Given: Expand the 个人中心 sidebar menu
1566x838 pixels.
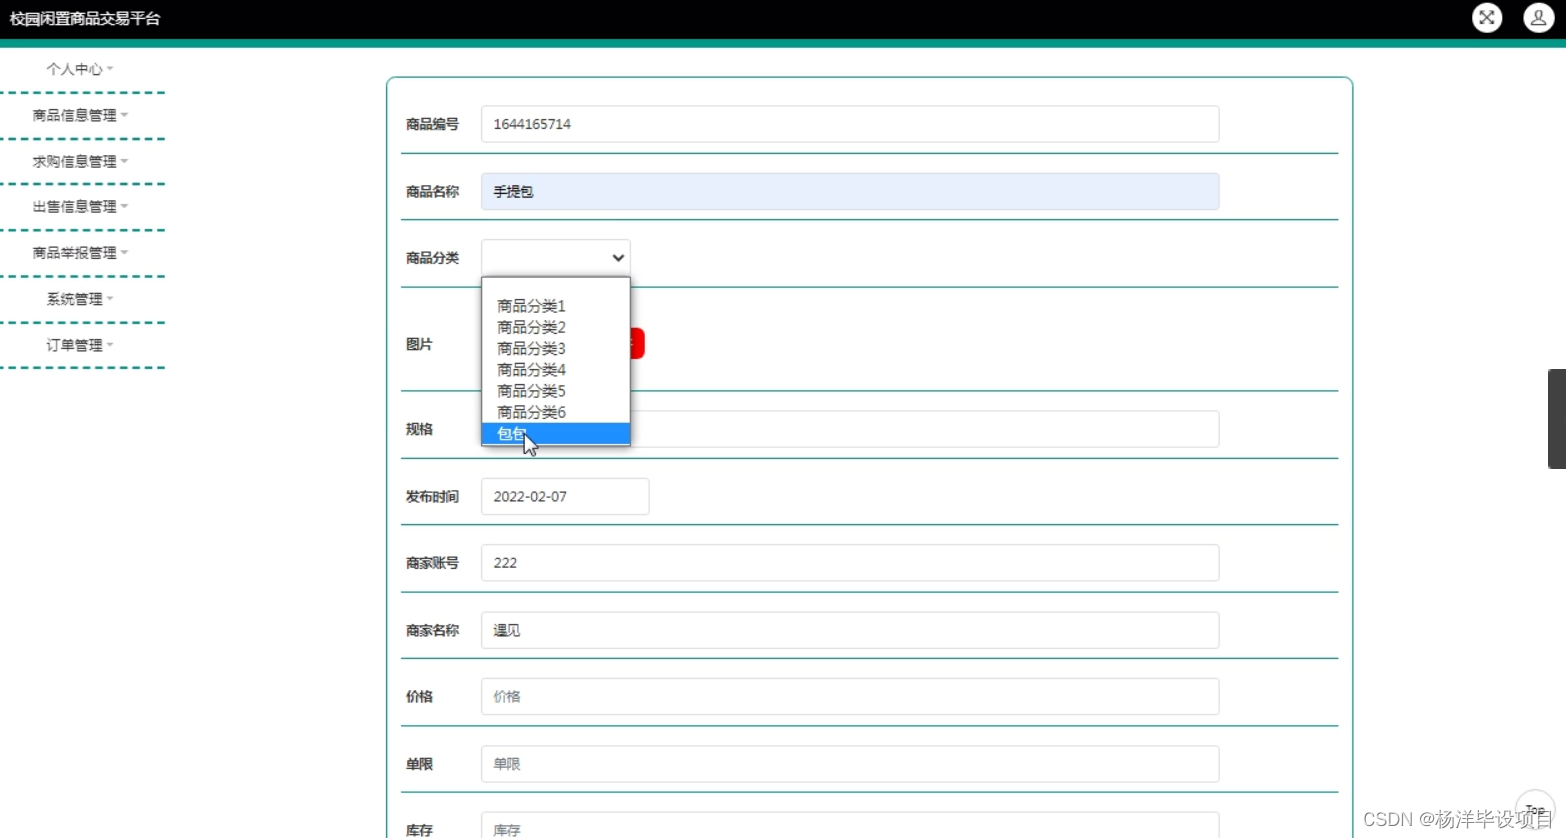Looking at the screenshot, I should (75, 68).
